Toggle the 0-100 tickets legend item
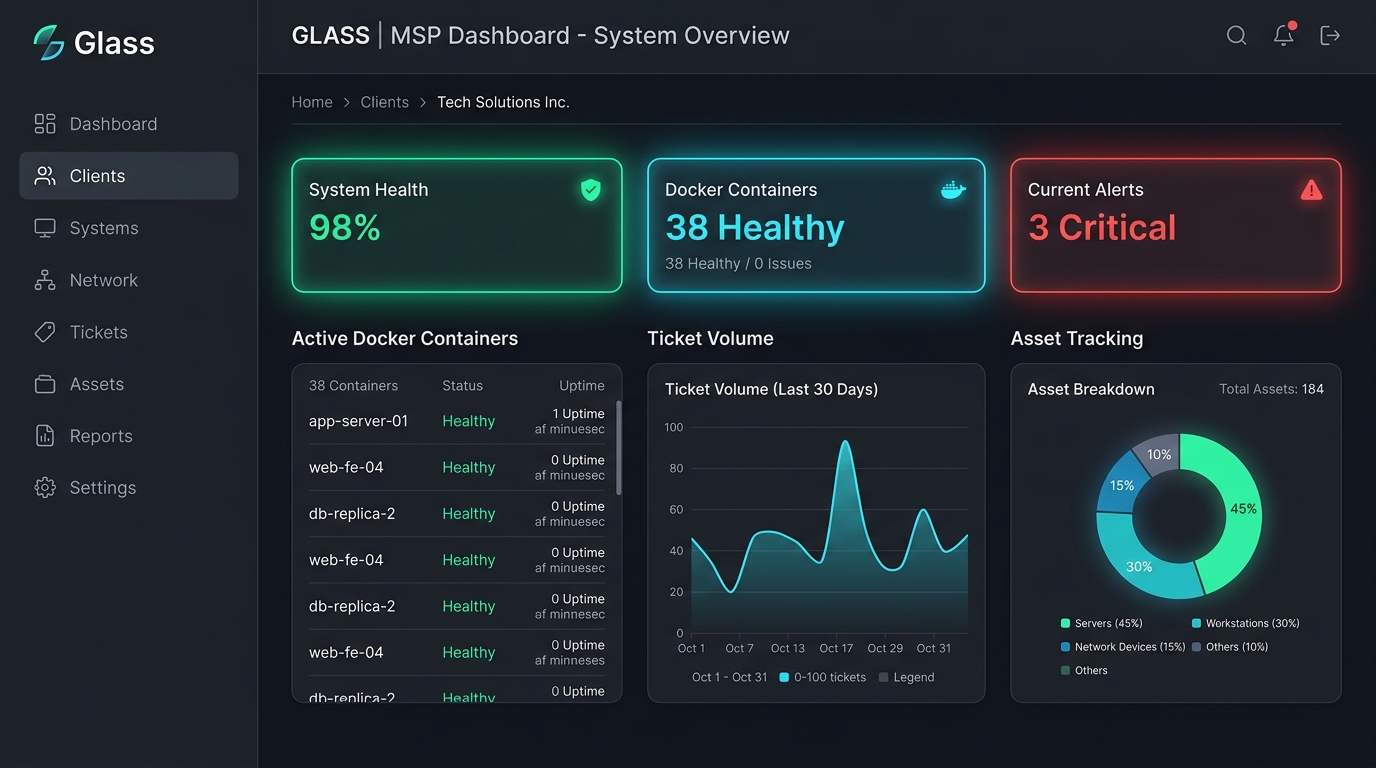Image resolution: width=1376 pixels, height=768 pixels. [822, 677]
